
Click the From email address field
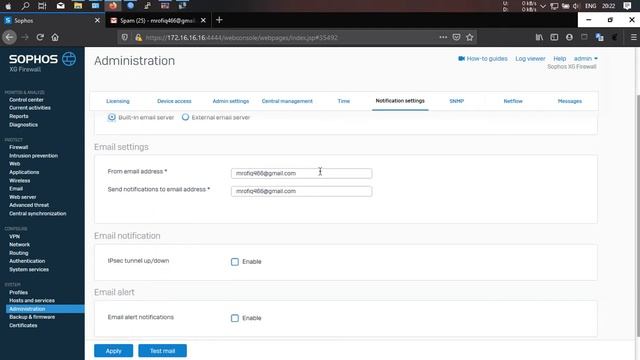(x=301, y=173)
